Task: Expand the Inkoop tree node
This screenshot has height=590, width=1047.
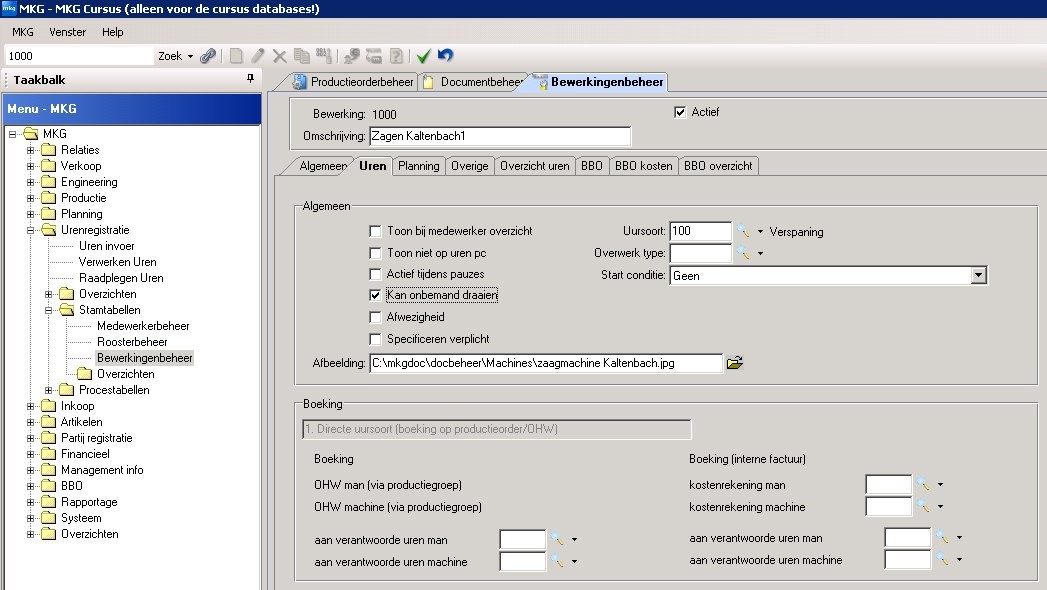Action: point(30,406)
